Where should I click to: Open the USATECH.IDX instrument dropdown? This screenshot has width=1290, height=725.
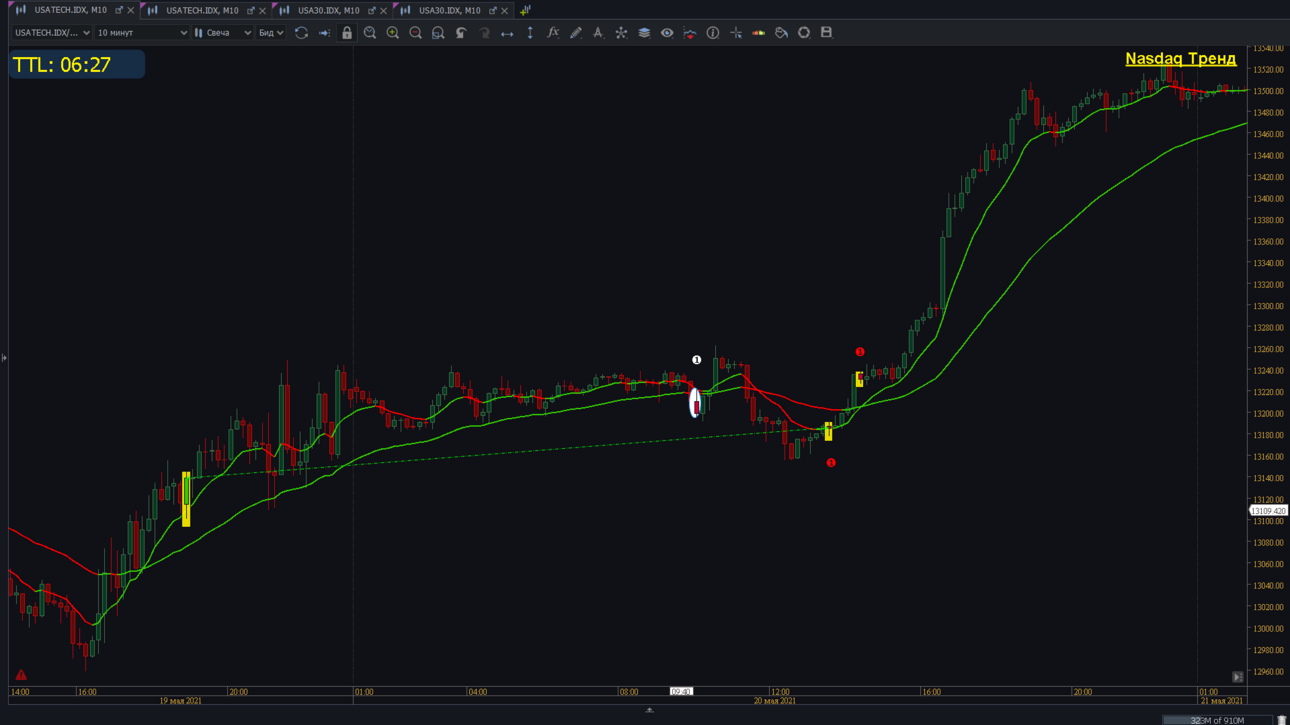click(52, 33)
